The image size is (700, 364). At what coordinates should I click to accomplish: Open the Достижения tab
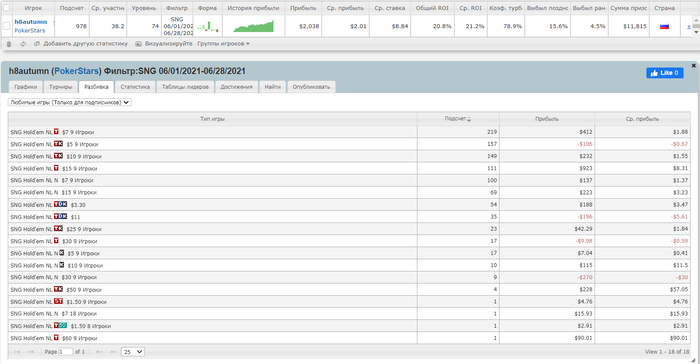(237, 87)
